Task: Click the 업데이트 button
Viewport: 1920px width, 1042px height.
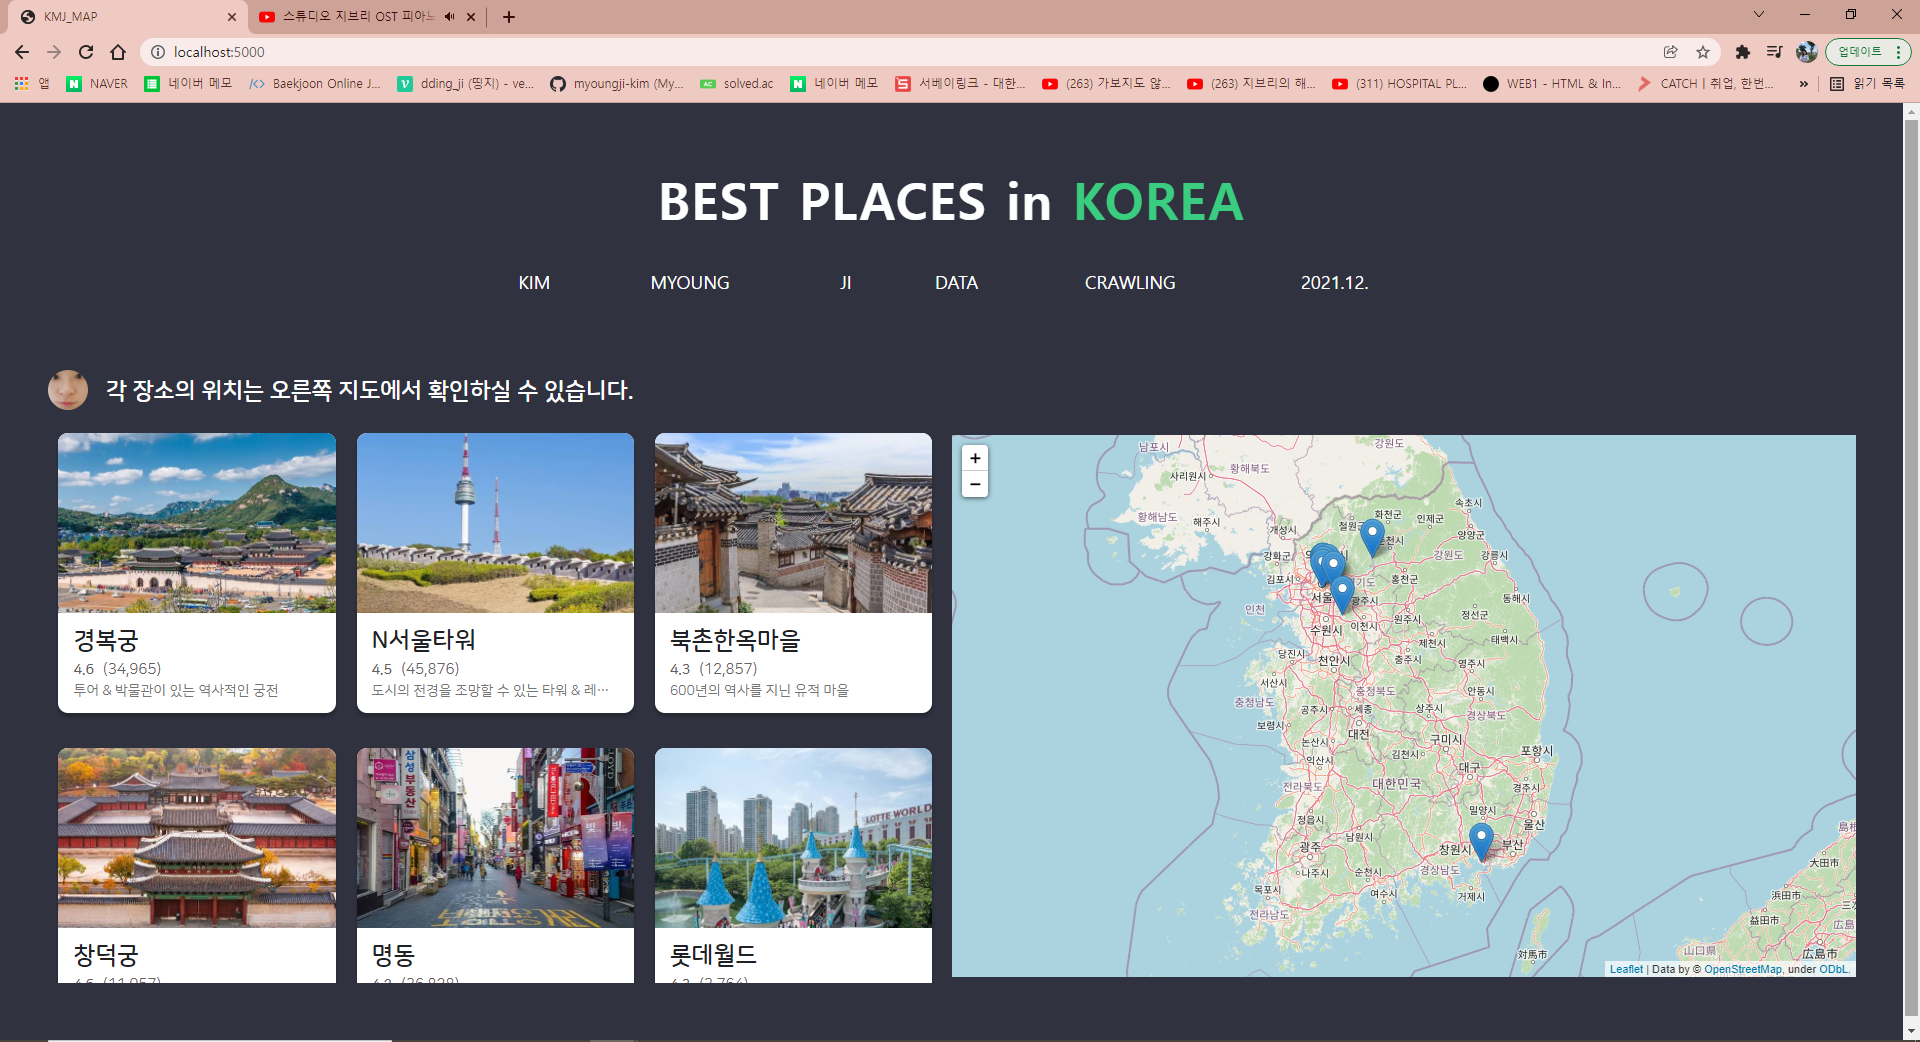Action: click(x=1858, y=52)
